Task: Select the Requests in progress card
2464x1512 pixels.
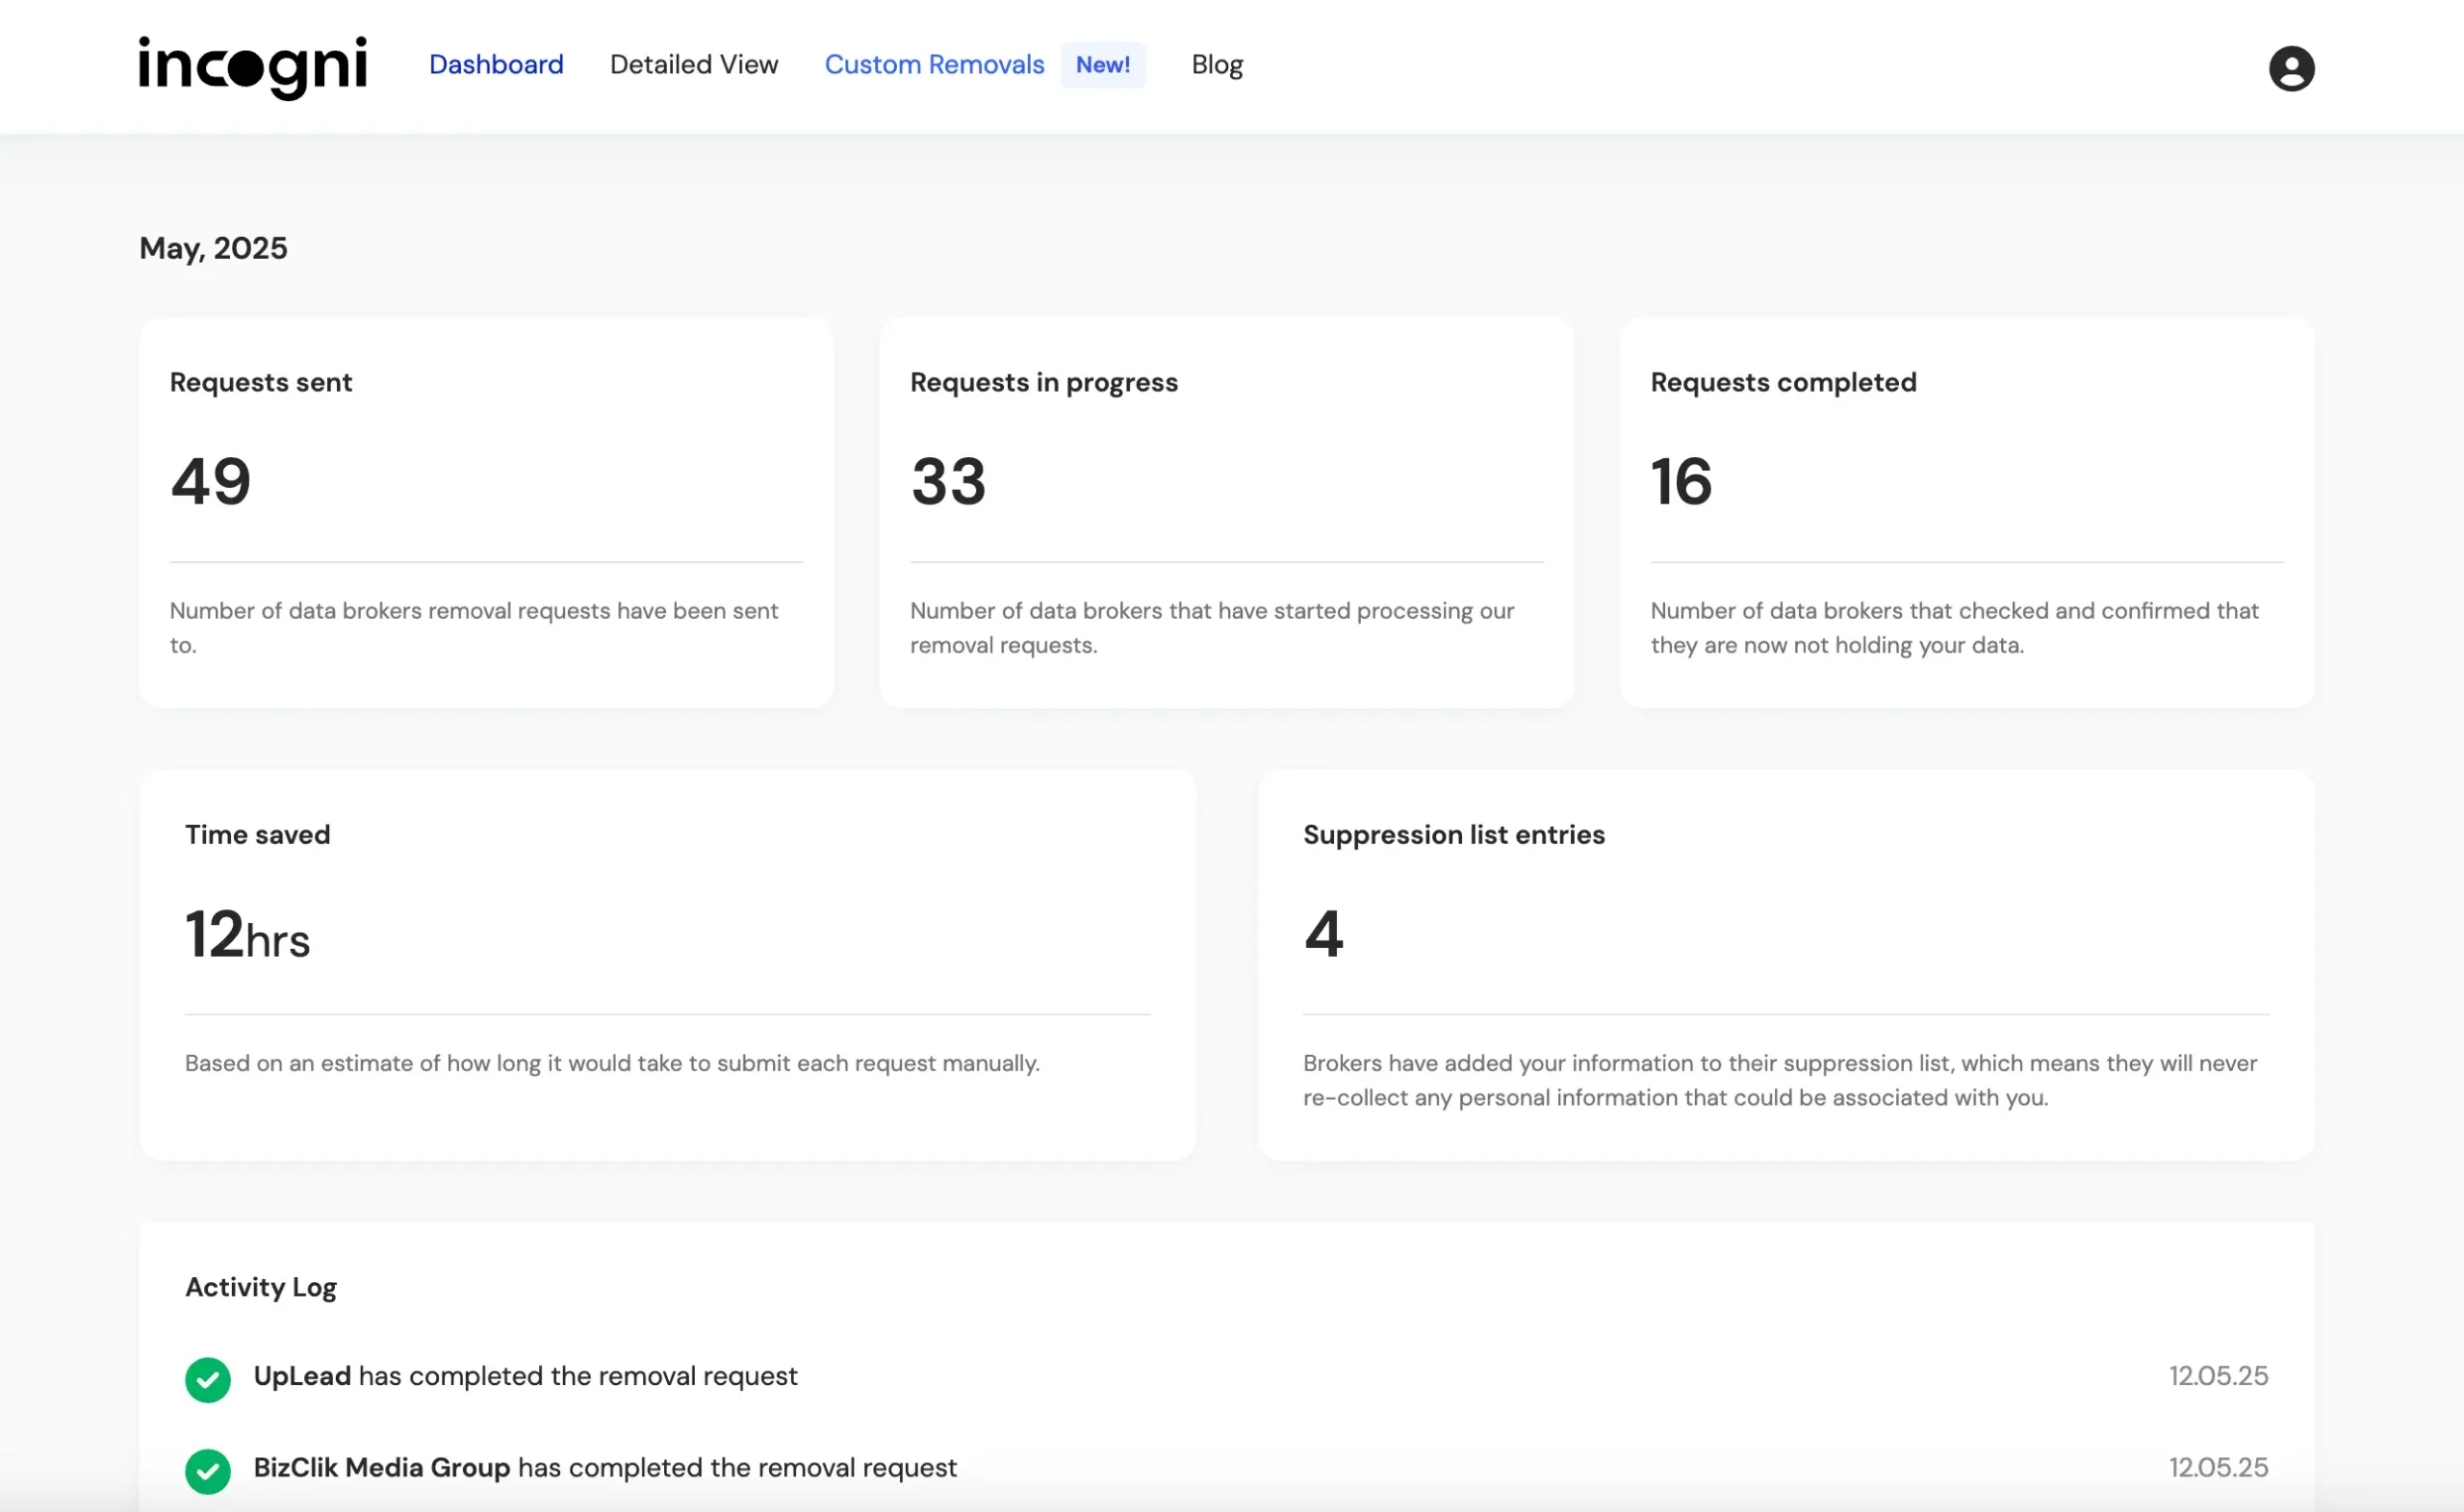Action: point(1226,512)
